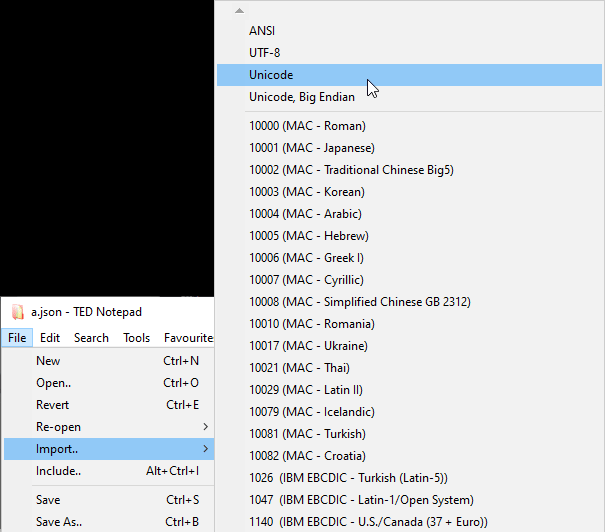The height and width of the screenshot is (532, 605).
Task: Expand the Re-open submenu
Action: pyautogui.click(x=206, y=427)
